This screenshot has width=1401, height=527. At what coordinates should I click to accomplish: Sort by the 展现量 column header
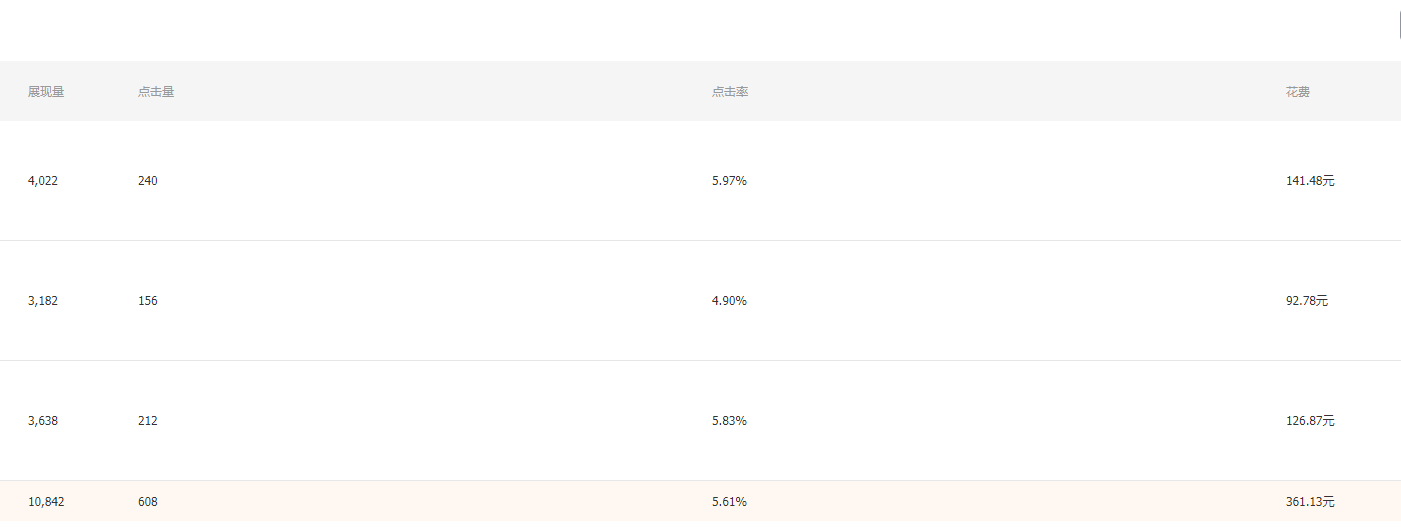(46, 92)
